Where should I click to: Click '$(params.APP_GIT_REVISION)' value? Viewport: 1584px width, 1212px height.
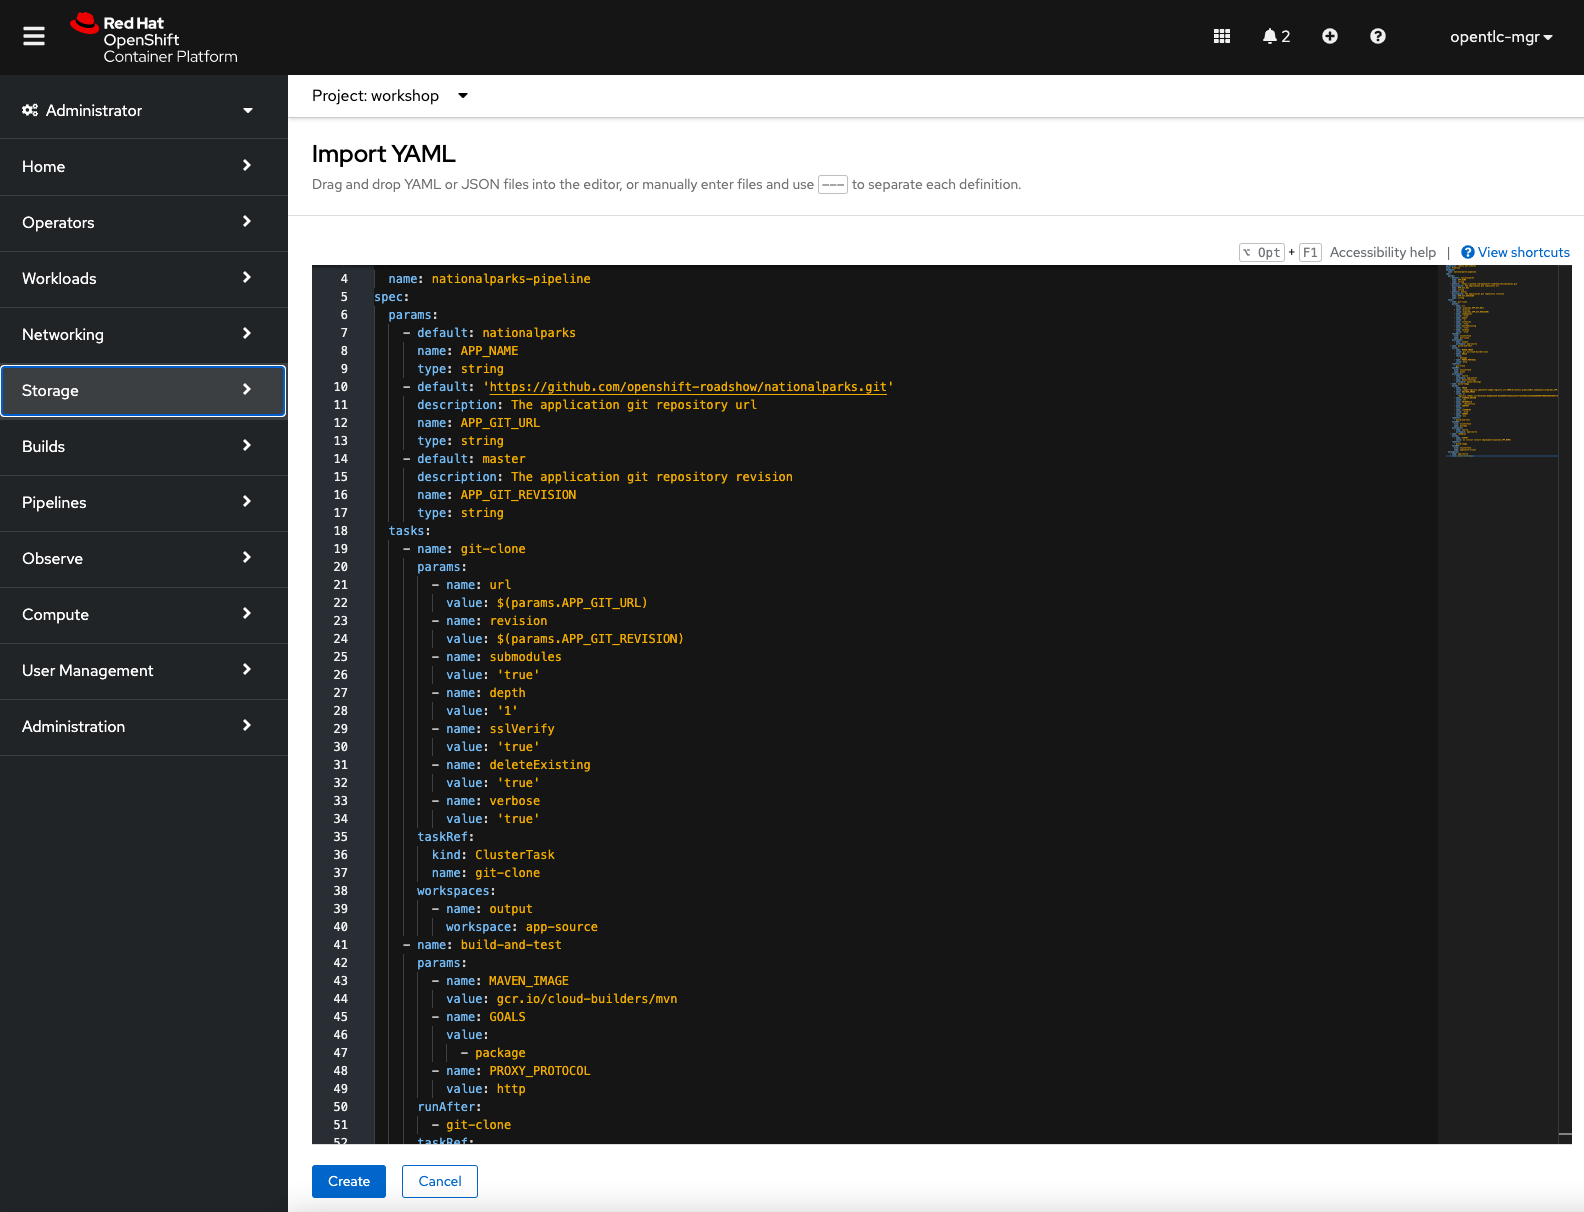pos(590,639)
